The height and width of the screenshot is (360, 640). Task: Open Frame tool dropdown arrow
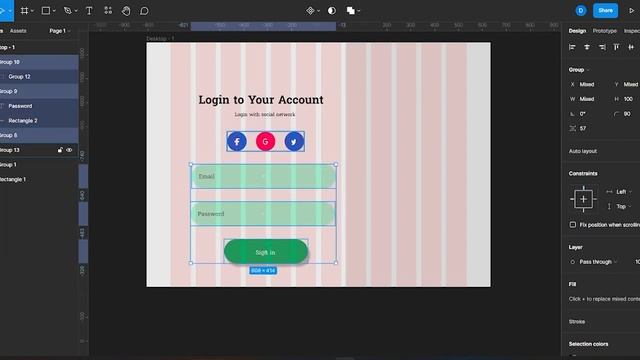click(32, 11)
